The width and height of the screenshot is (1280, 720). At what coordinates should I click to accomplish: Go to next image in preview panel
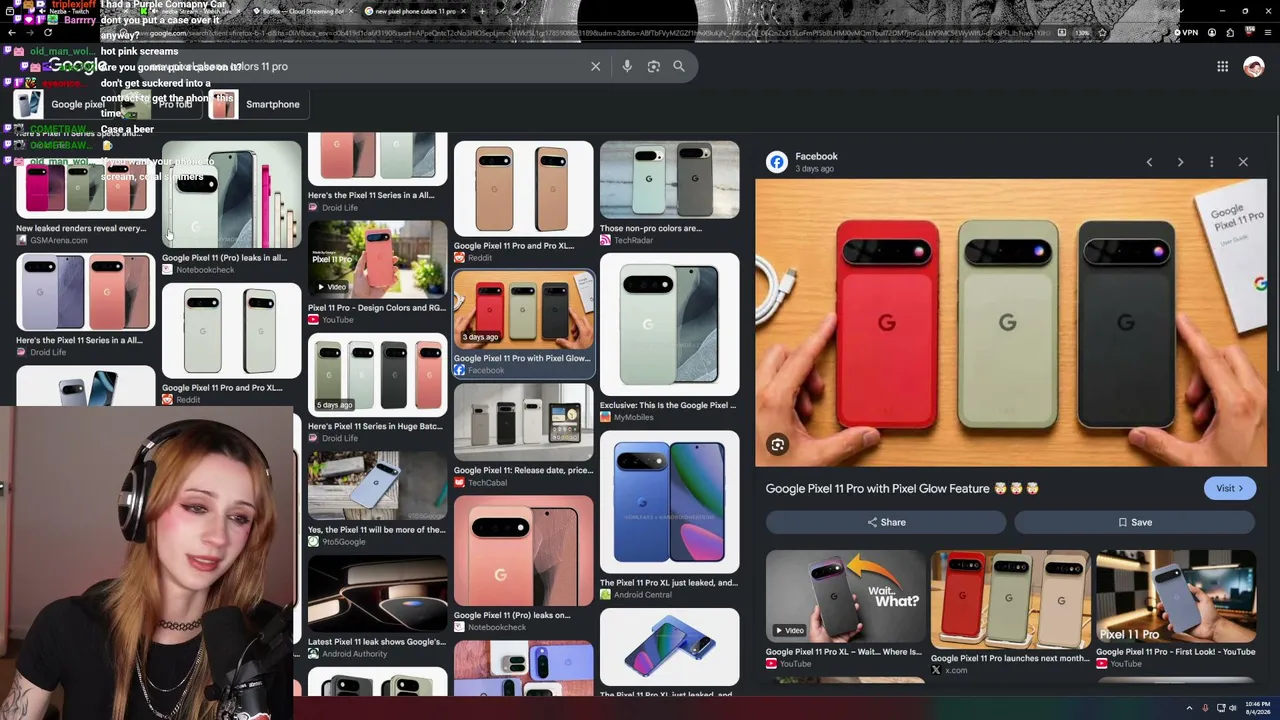pos(1180,162)
